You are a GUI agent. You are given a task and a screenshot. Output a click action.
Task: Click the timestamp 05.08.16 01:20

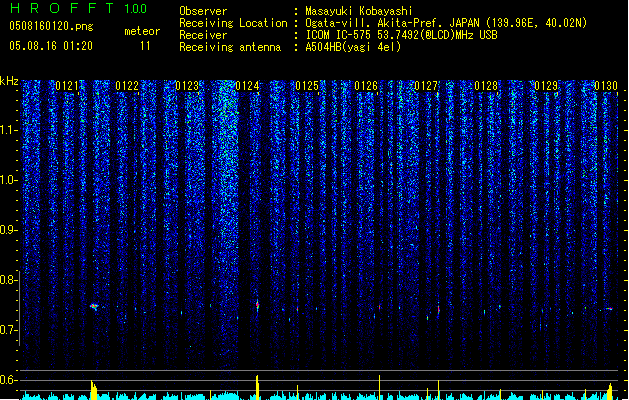coord(51,46)
